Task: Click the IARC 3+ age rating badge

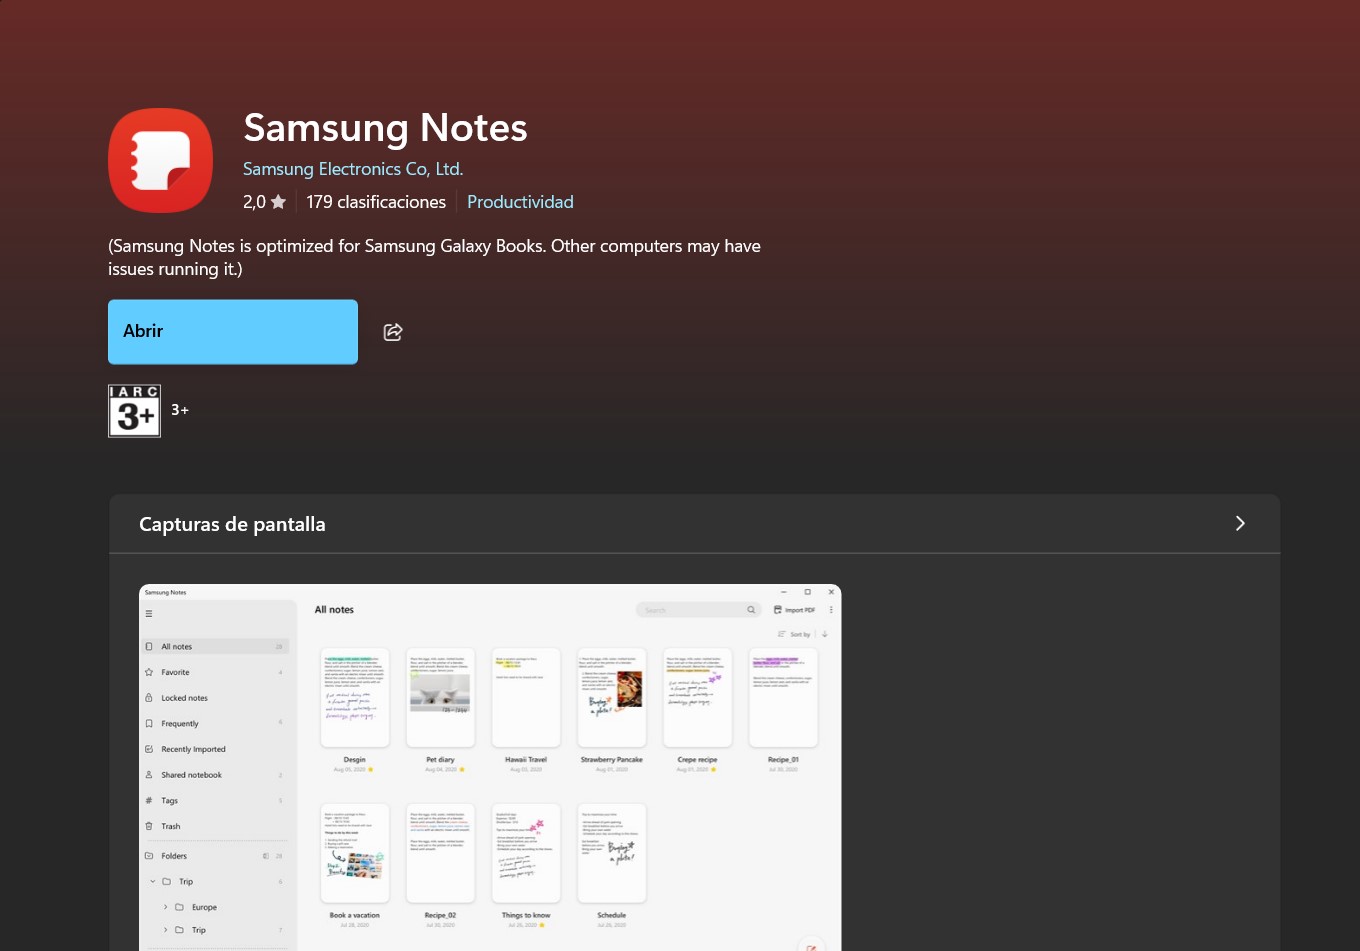Action: pyautogui.click(x=134, y=411)
